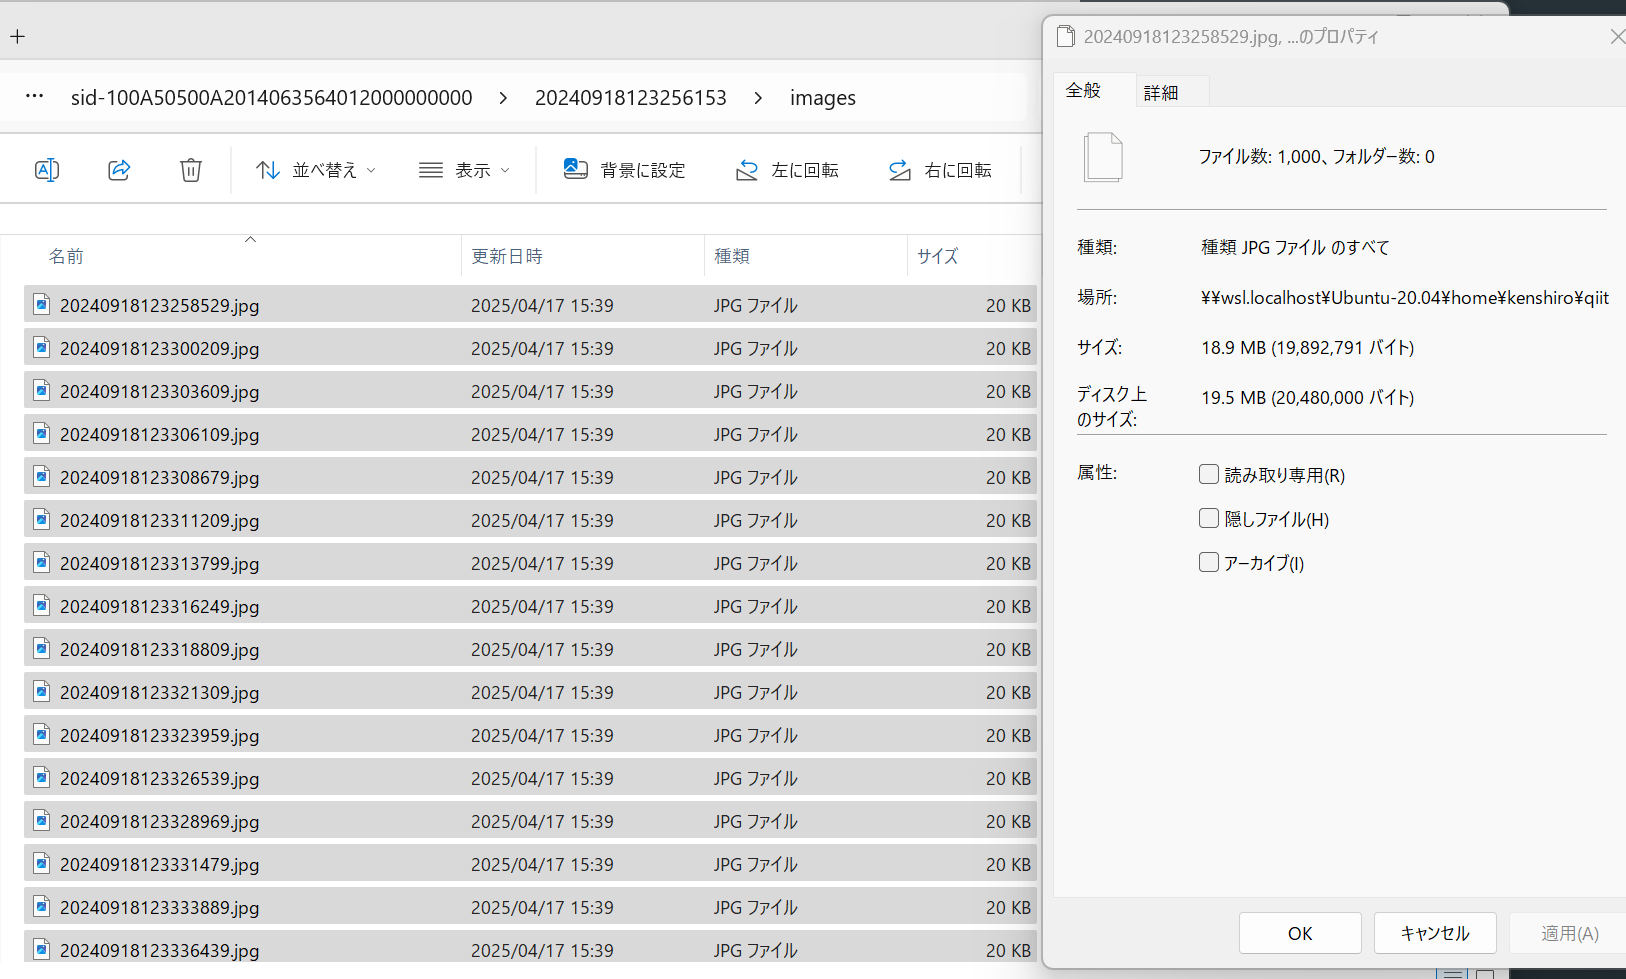Click the Delete trash icon
The width and height of the screenshot is (1626, 979).
click(x=191, y=169)
